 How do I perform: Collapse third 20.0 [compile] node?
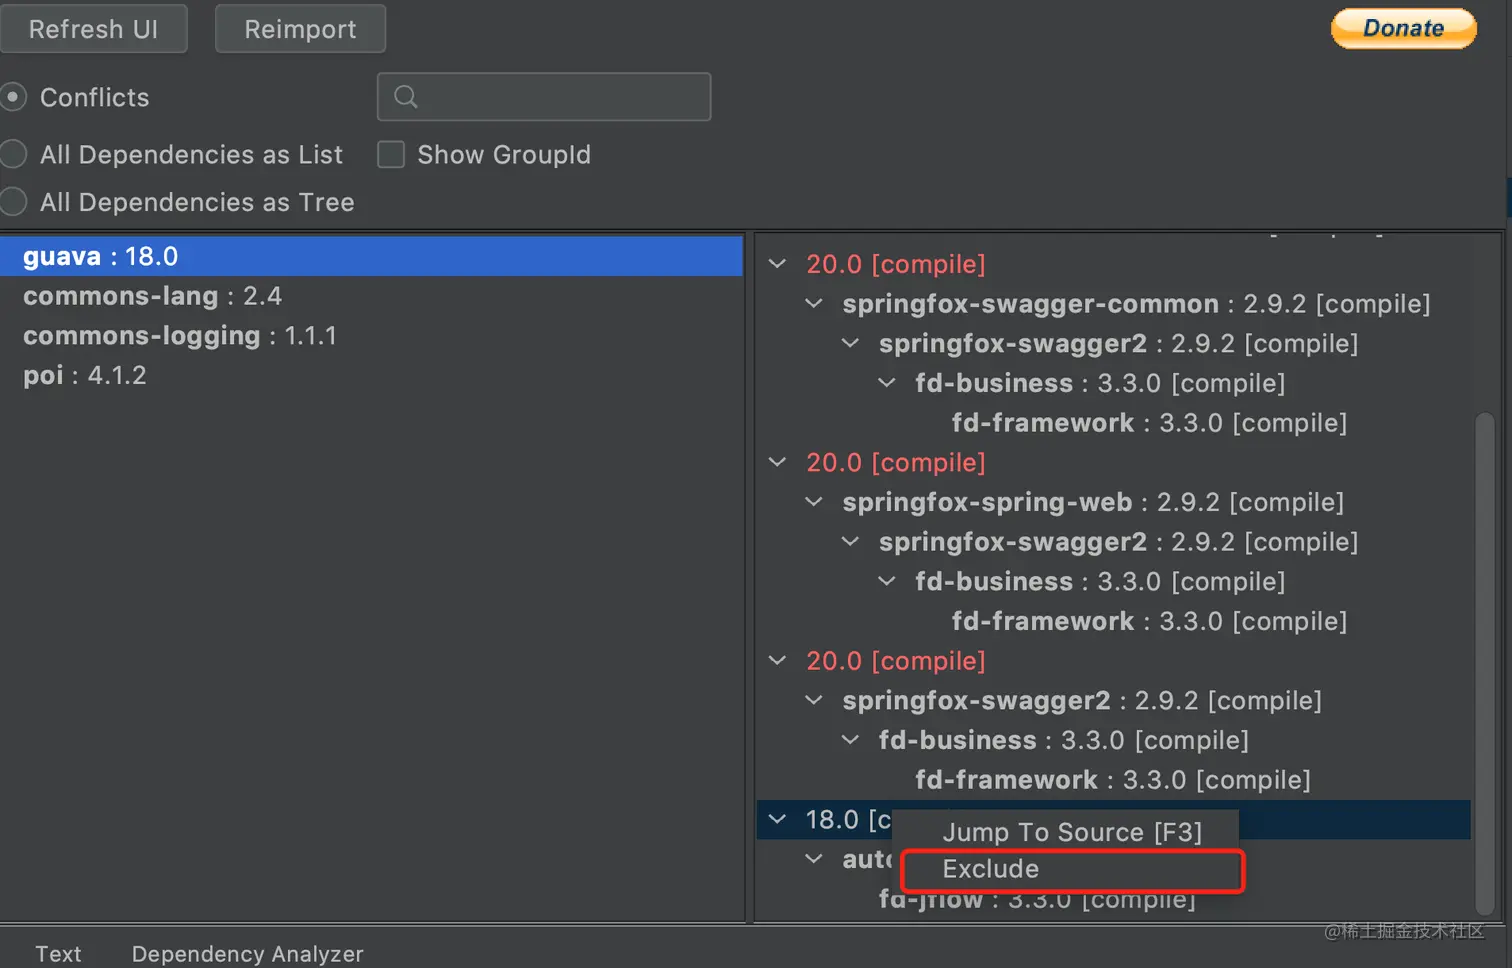(x=777, y=660)
